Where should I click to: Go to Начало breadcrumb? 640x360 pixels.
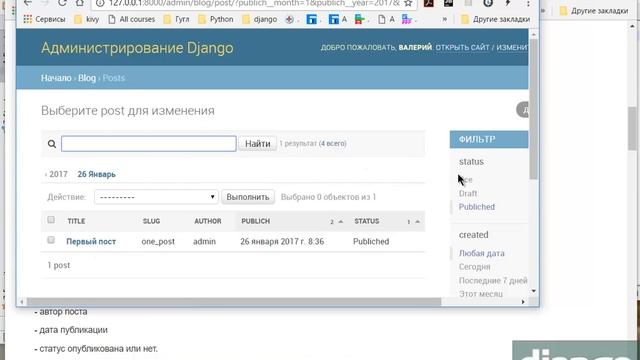pyautogui.click(x=56, y=78)
